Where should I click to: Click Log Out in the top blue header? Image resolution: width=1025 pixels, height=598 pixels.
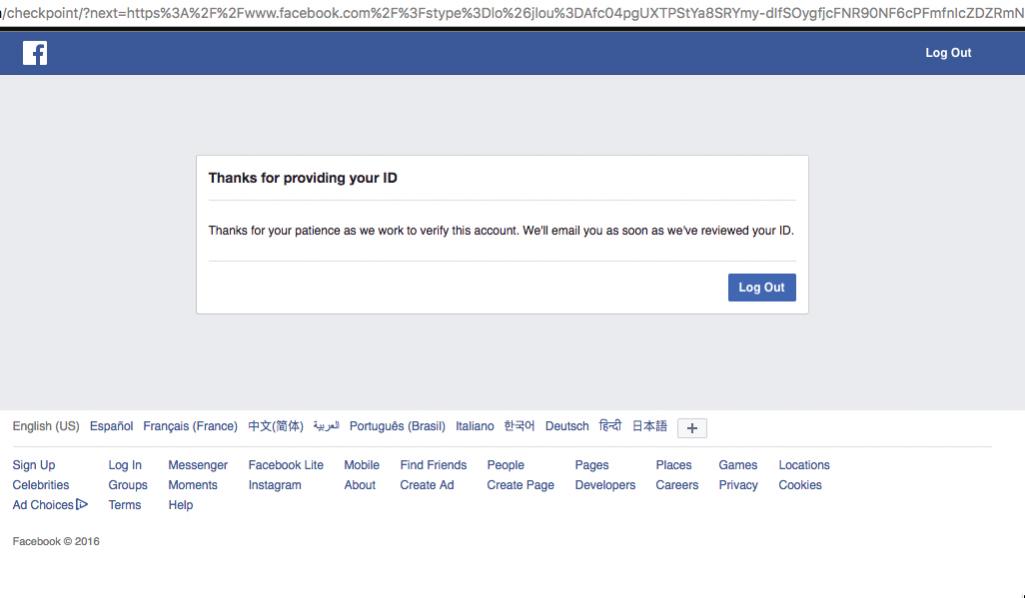[948, 53]
